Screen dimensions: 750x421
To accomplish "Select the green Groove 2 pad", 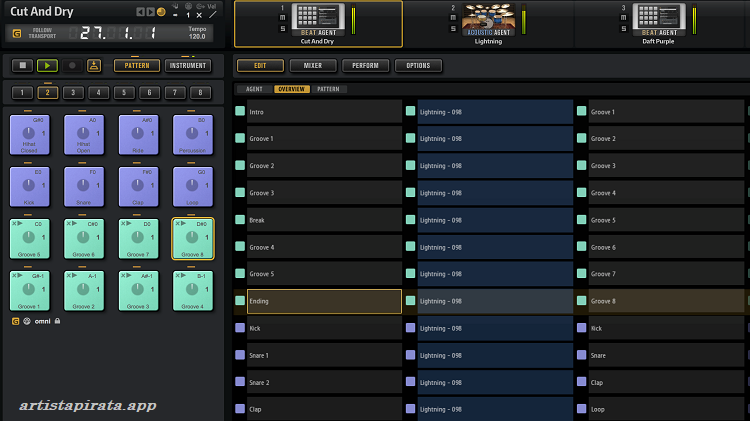I will pyautogui.click(x=84, y=291).
